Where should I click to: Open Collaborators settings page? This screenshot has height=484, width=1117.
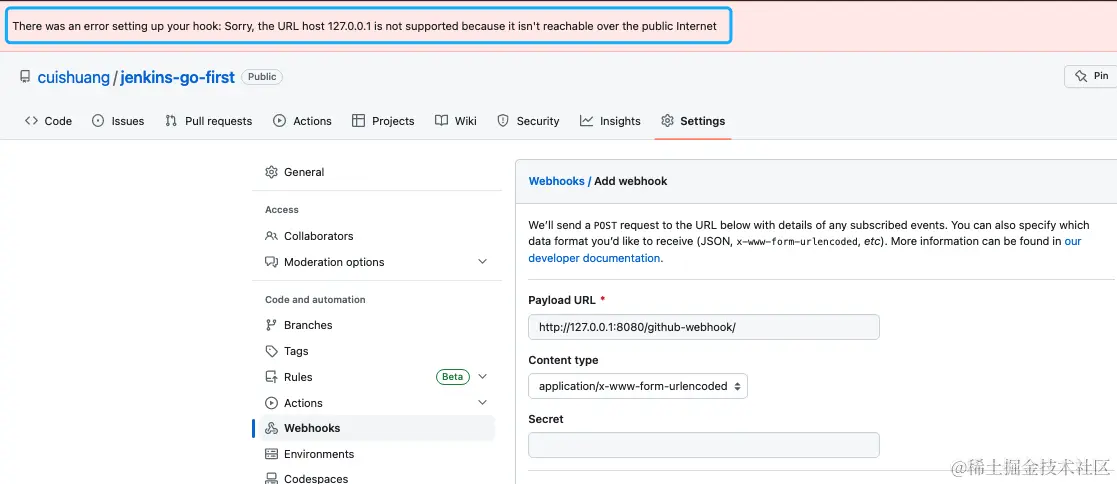pyautogui.click(x=318, y=236)
